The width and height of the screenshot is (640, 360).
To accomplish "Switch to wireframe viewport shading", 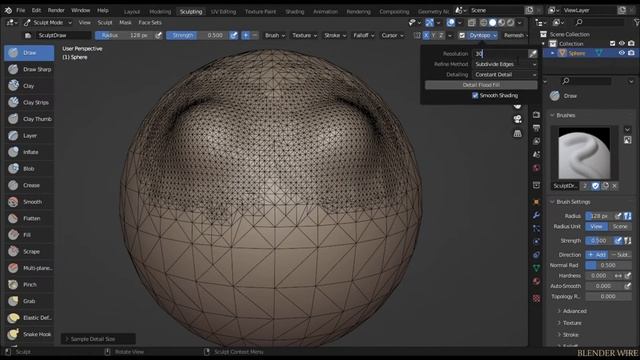I will pyautogui.click(x=484, y=23).
